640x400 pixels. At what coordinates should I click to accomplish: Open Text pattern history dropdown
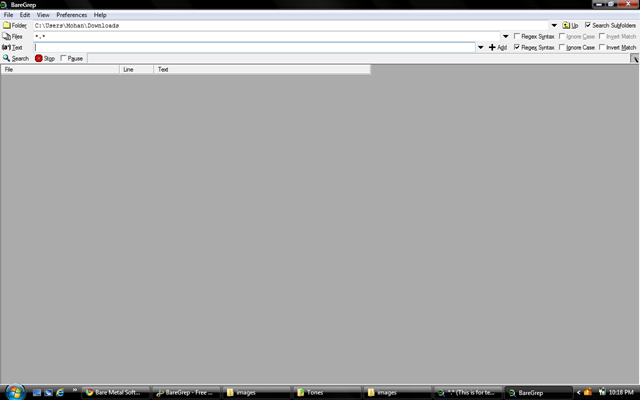480,47
